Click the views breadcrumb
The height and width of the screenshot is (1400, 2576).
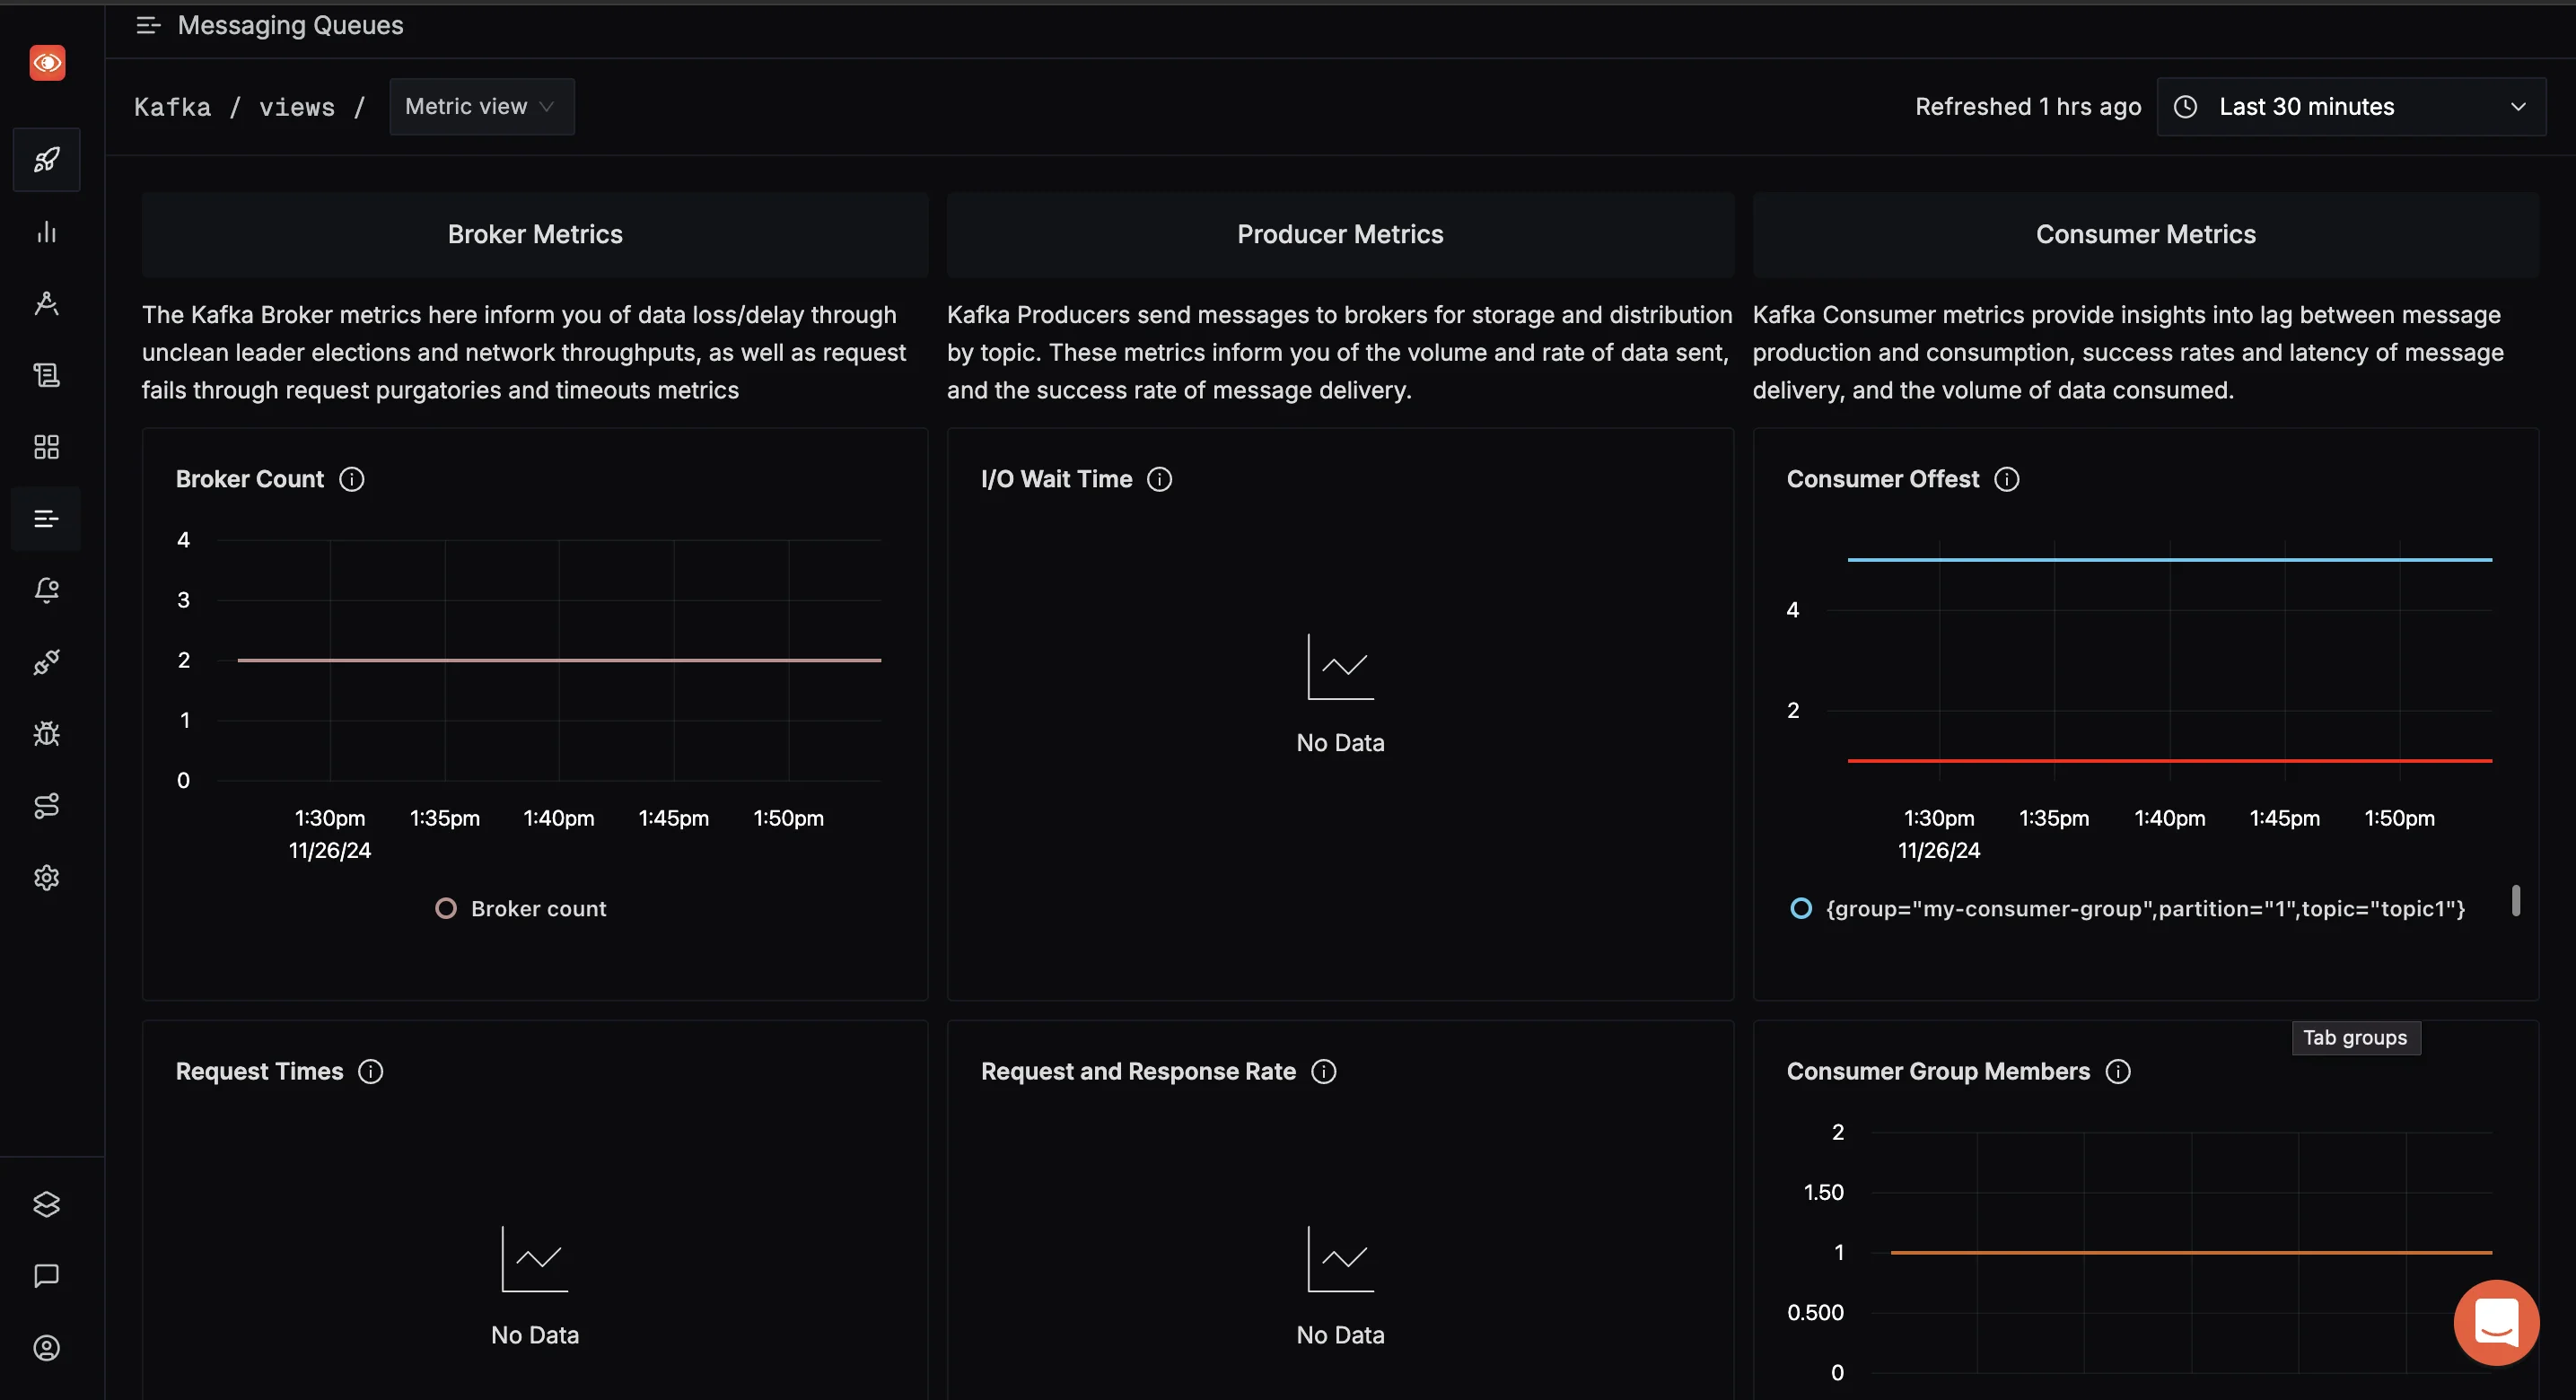pyautogui.click(x=297, y=107)
